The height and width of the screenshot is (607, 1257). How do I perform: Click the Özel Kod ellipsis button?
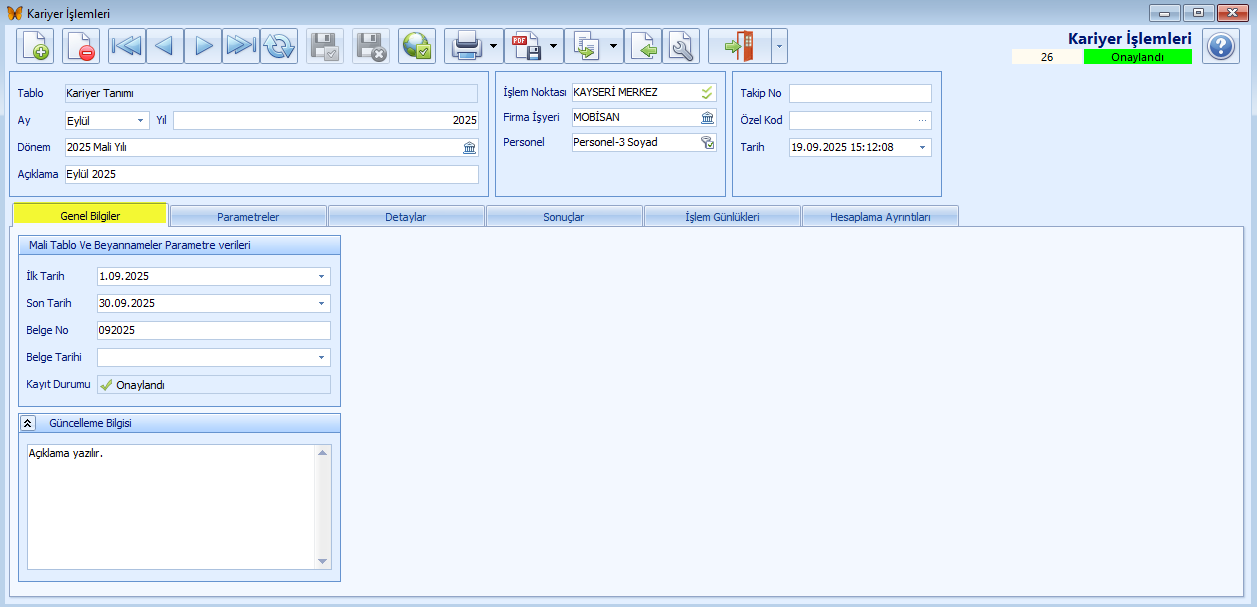click(x=922, y=120)
